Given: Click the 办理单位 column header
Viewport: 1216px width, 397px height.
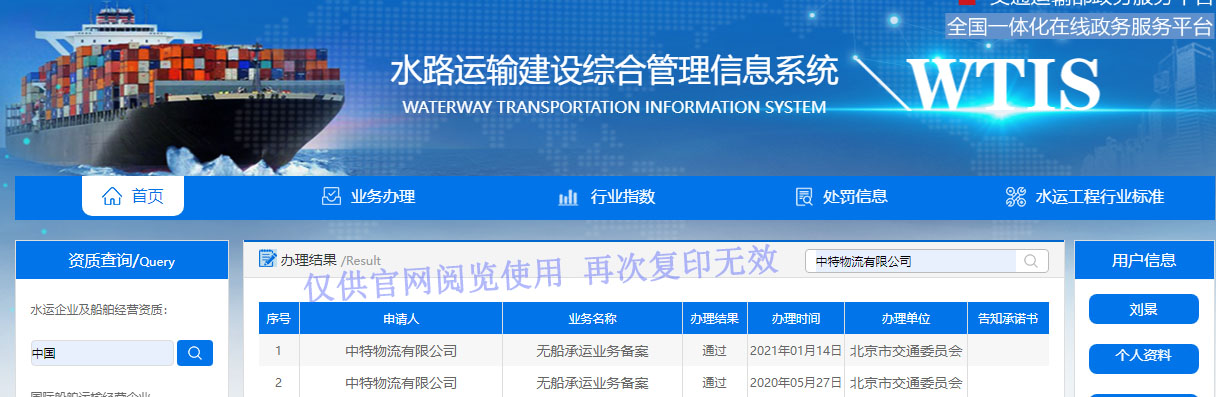Looking at the screenshot, I should coord(906,319).
